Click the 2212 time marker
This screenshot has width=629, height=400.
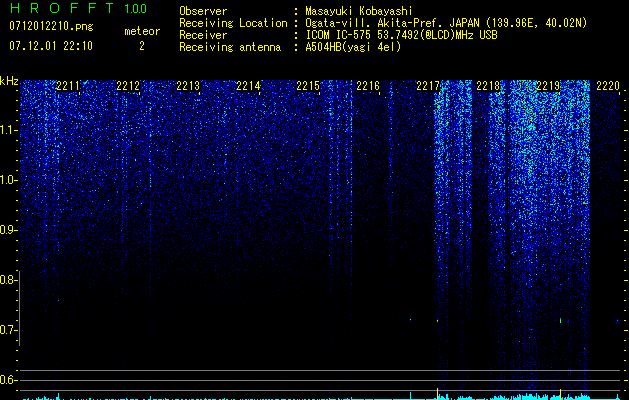(128, 86)
